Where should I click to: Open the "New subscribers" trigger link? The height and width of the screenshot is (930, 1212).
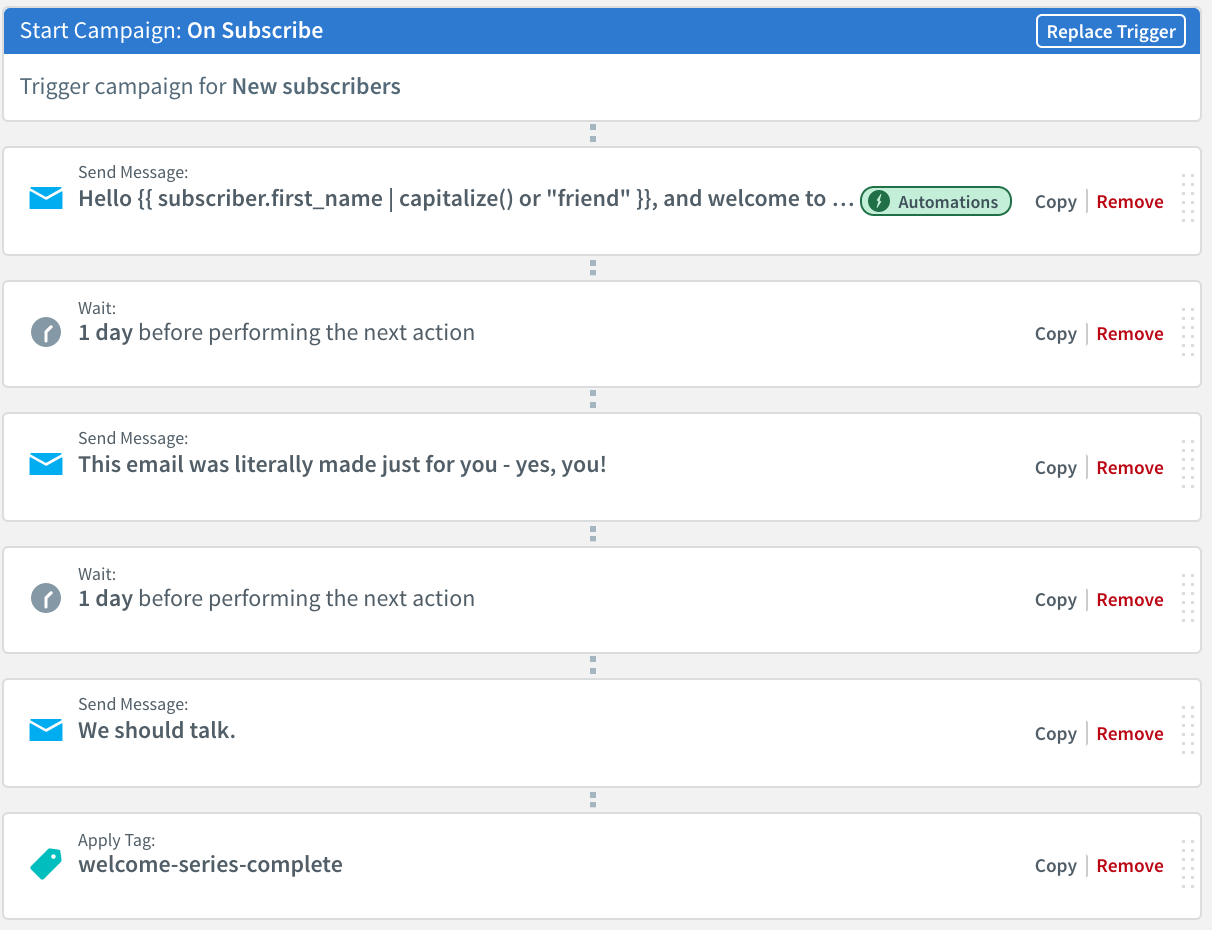point(316,86)
